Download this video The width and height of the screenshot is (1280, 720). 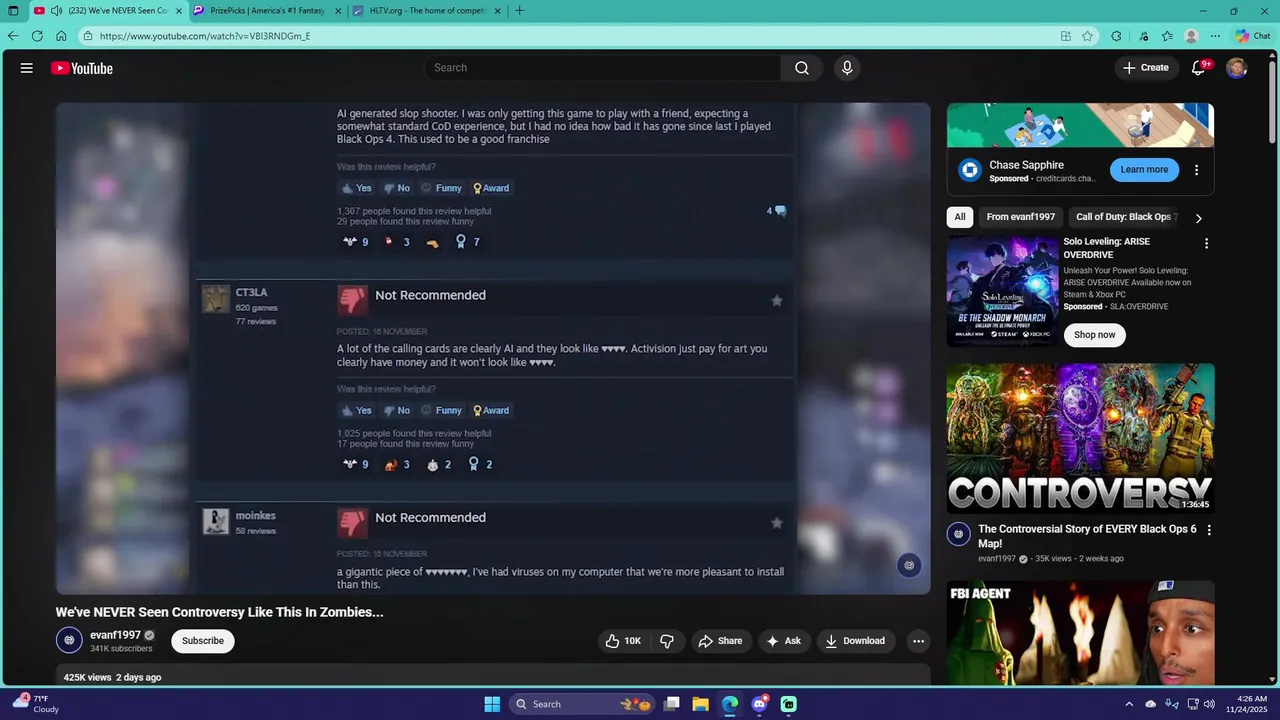point(856,641)
